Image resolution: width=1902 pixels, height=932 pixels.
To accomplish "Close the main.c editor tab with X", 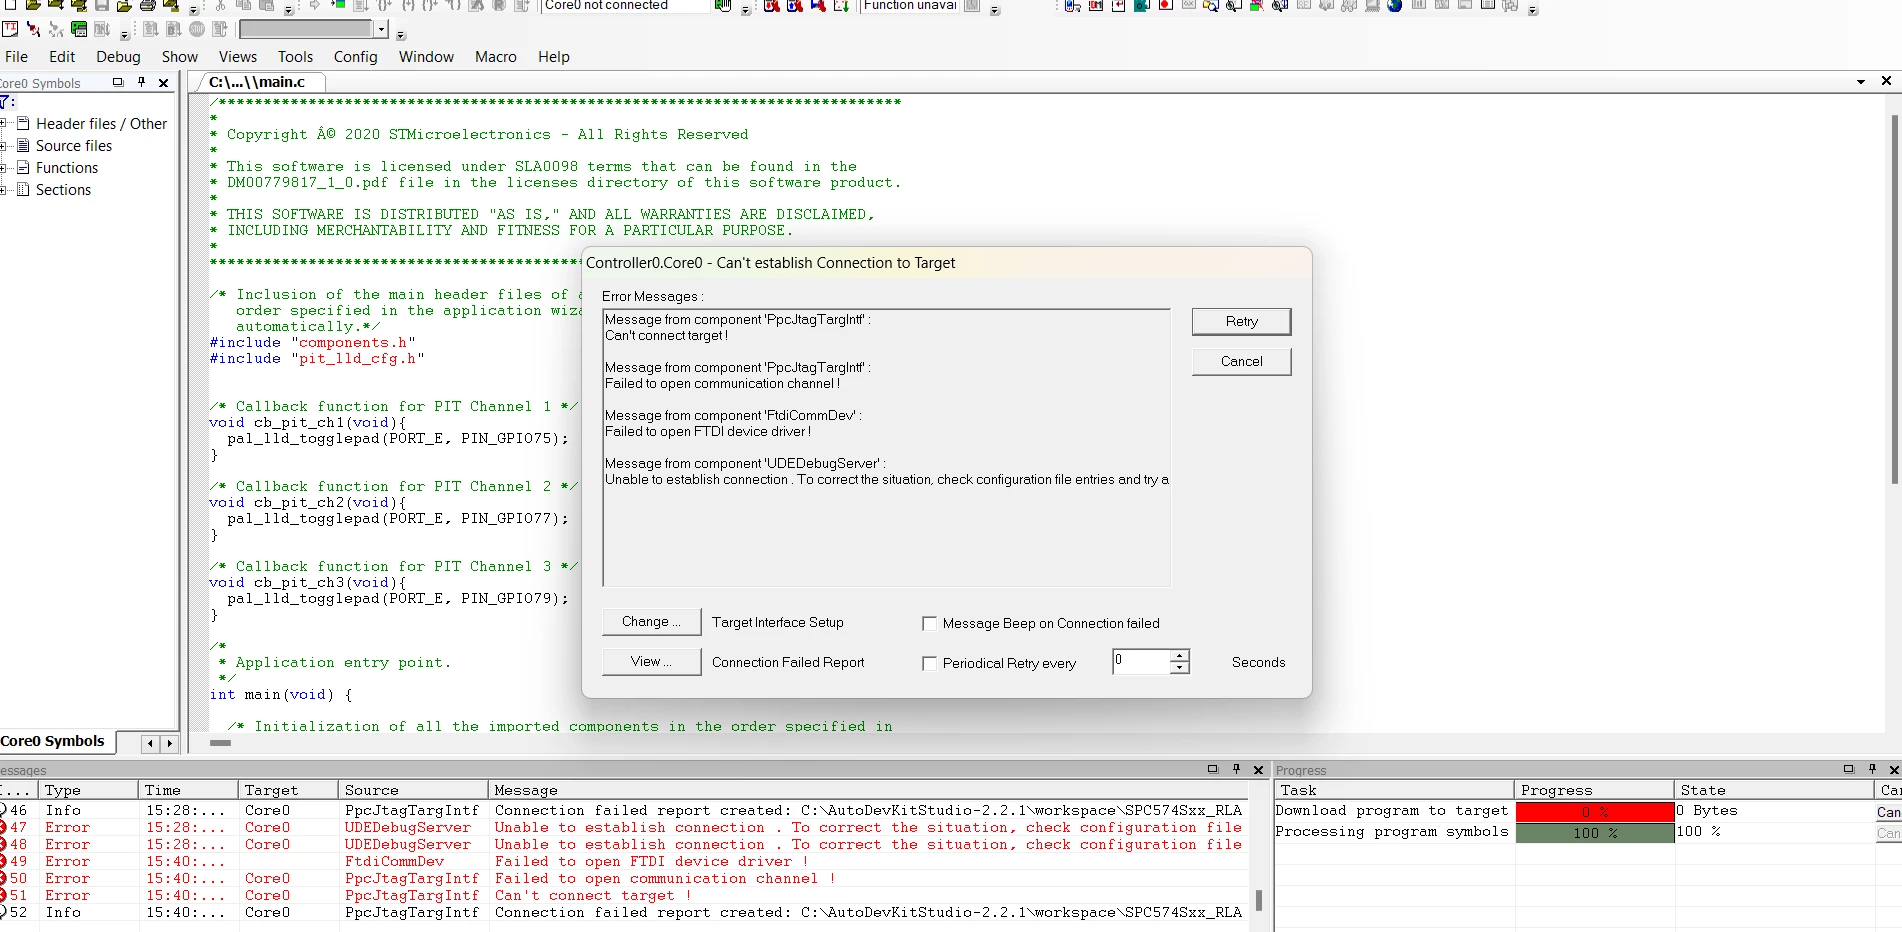I will tap(1886, 81).
